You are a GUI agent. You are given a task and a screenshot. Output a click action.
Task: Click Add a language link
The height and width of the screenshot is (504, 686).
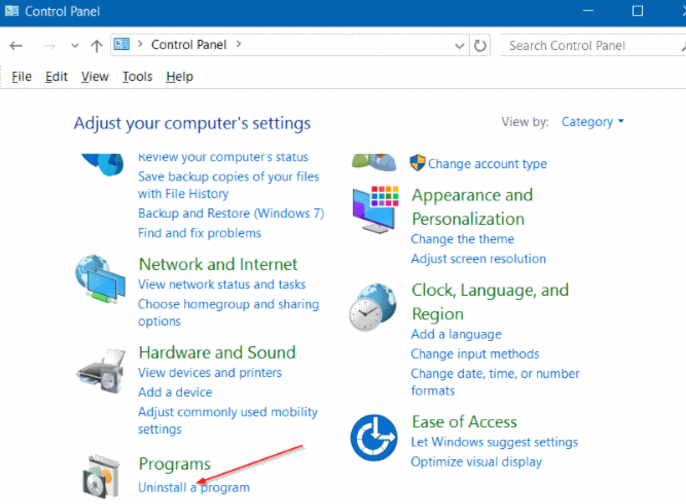tap(456, 334)
